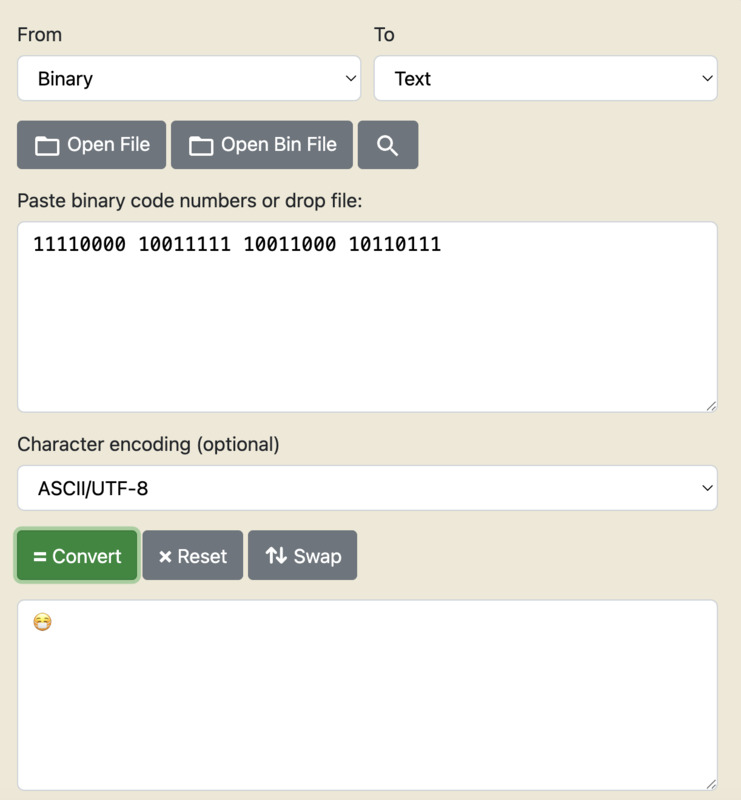Expand the ASCII/UTF-8 character encoding dropdown
The height and width of the screenshot is (800, 741).
(x=367, y=488)
